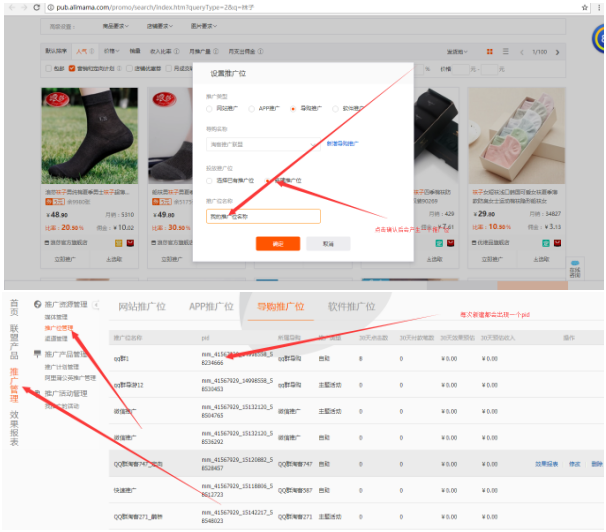Click the 推广位名称 text input field
Viewport: 606px width, 532px height.
263,216
